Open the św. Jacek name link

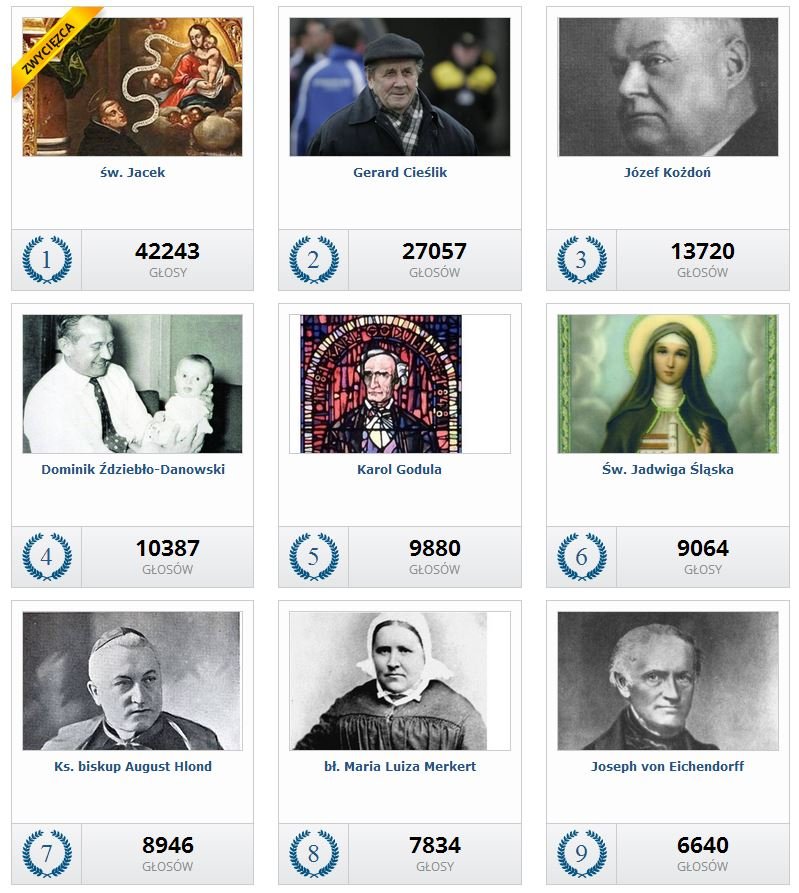[132, 173]
